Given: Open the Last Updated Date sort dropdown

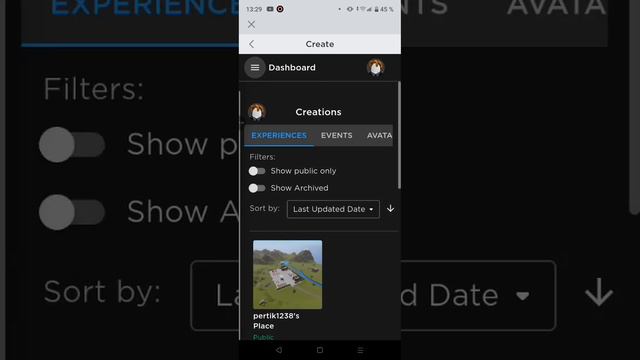Looking at the screenshot, I should point(333,209).
